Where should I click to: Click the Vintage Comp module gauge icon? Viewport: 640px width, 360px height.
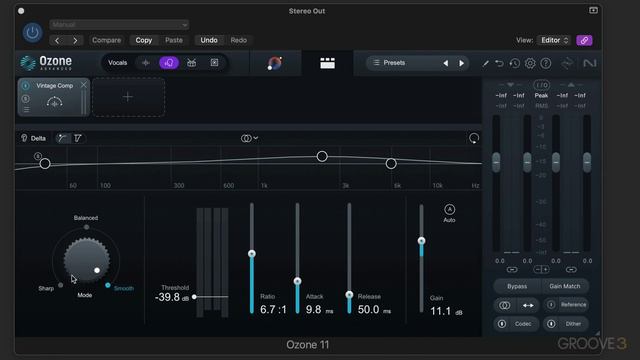tap(54, 102)
